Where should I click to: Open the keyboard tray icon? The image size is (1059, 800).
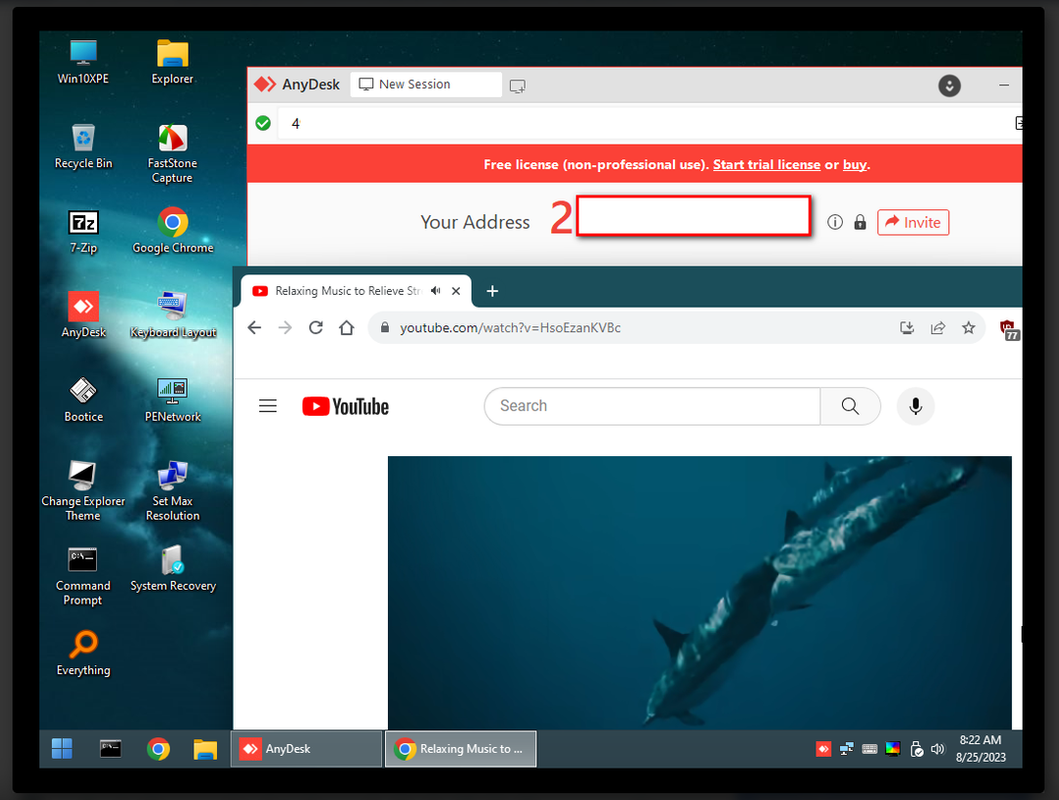pos(869,749)
